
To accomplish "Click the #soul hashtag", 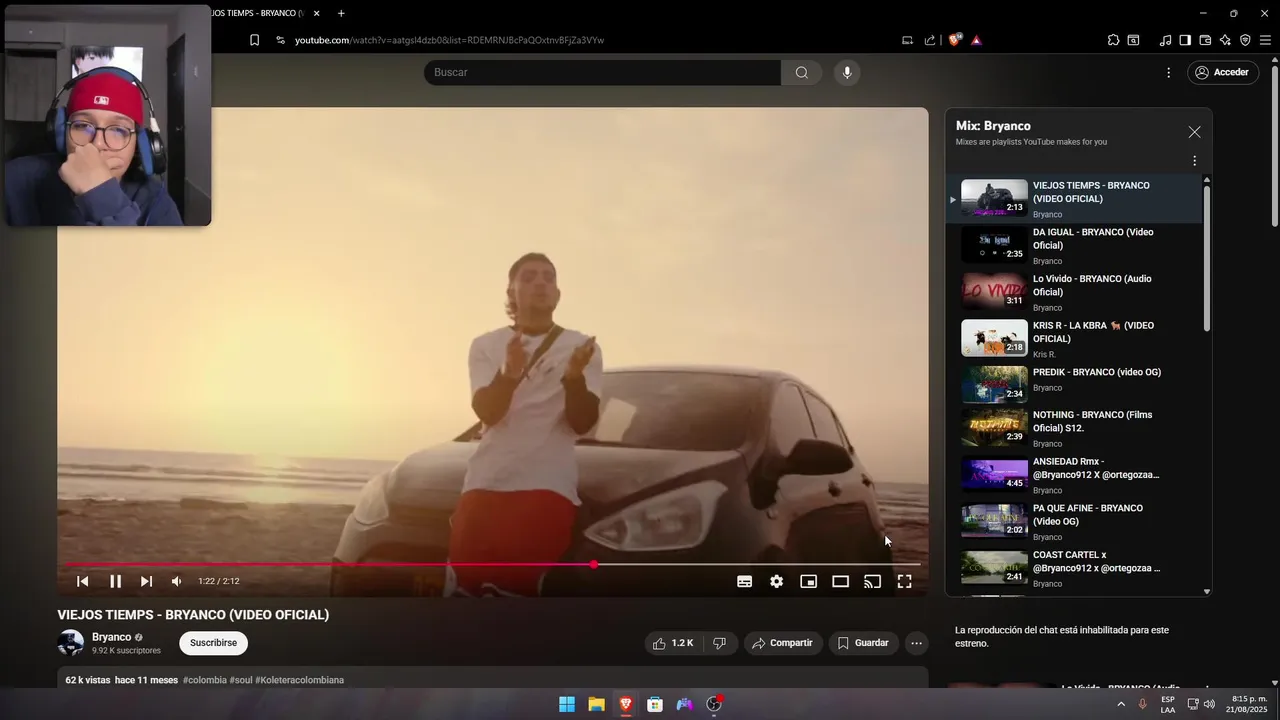I will [x=241, y=680].
